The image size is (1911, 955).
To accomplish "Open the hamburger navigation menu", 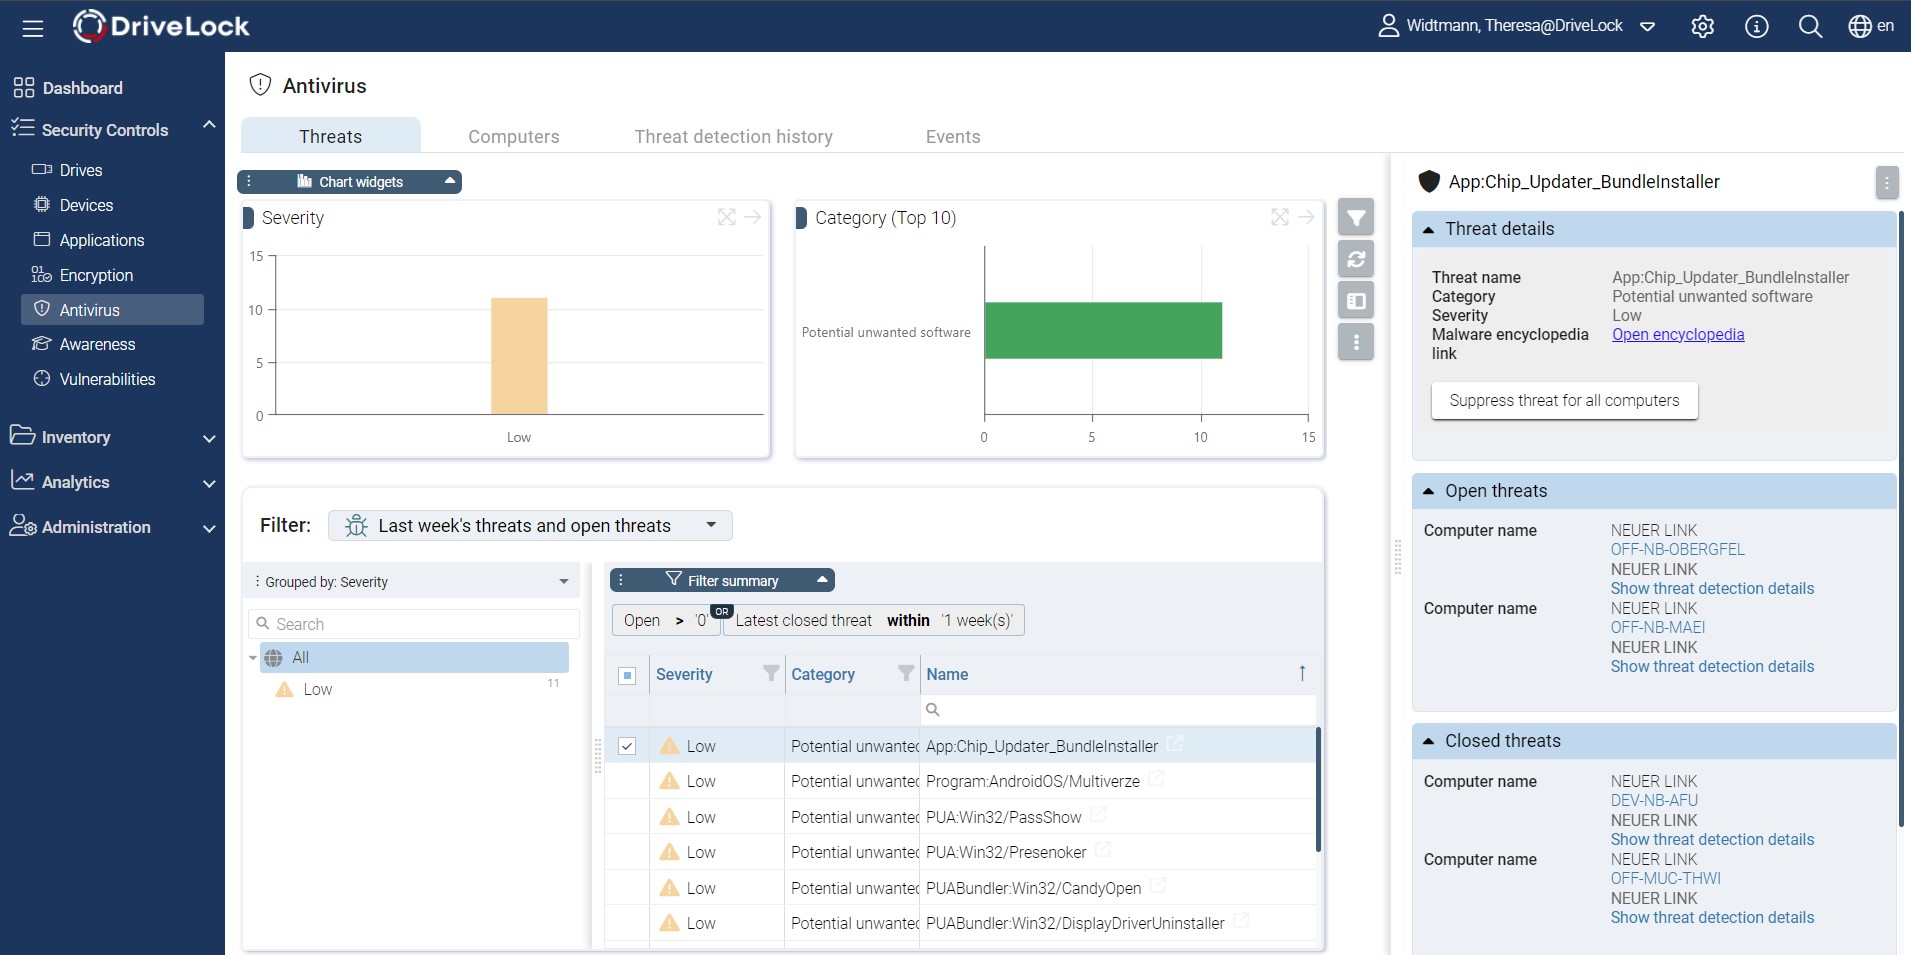I will [33, 28].
